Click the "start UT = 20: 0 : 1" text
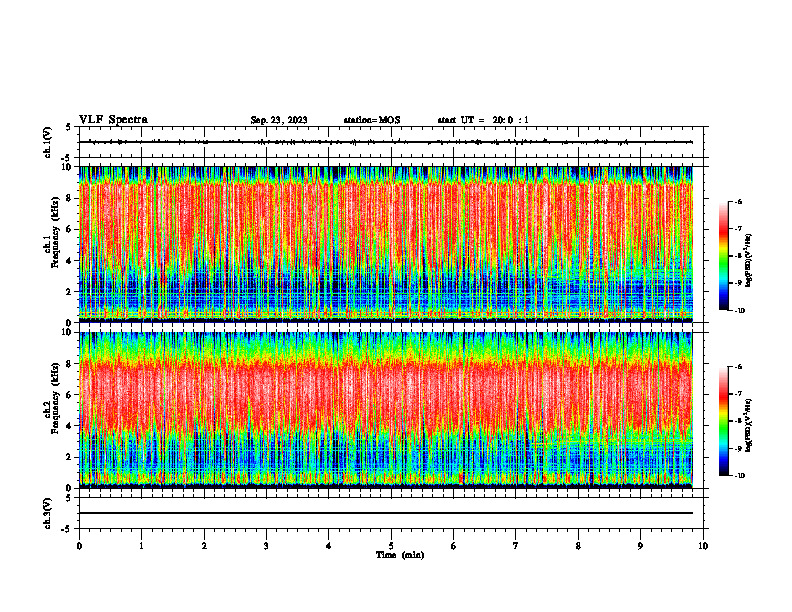 483,120
